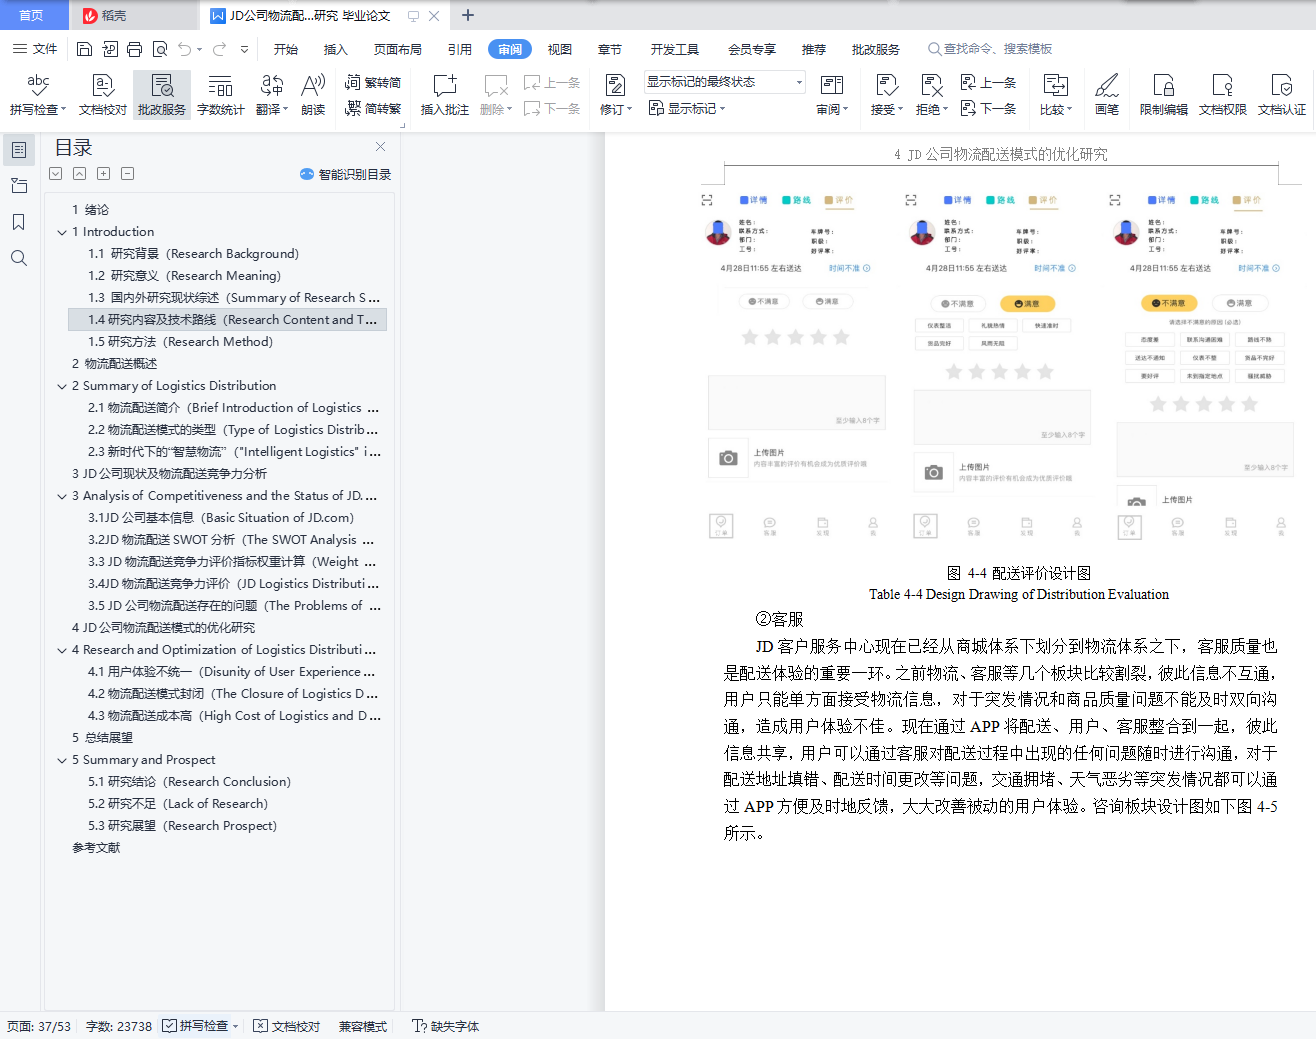Image resolution: width=1316 pixels, height=1039 pixels.
Task: Click the Save icon in quick access toolbar
Action: [x=84, y=49]
